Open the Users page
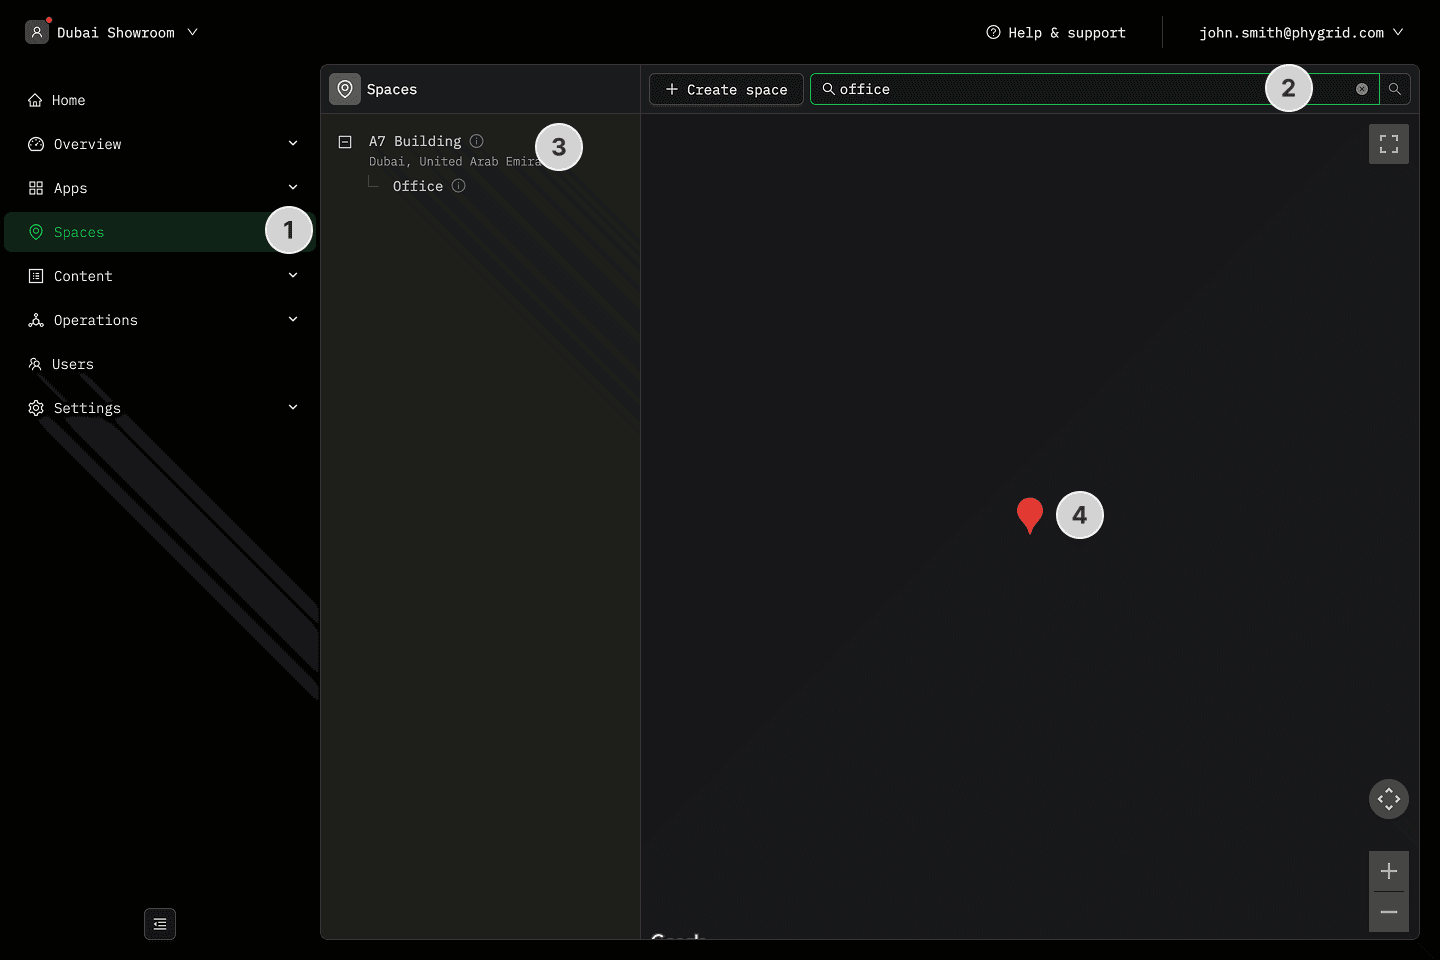This screenshot has height=960, width=1440. pos(72,364)
